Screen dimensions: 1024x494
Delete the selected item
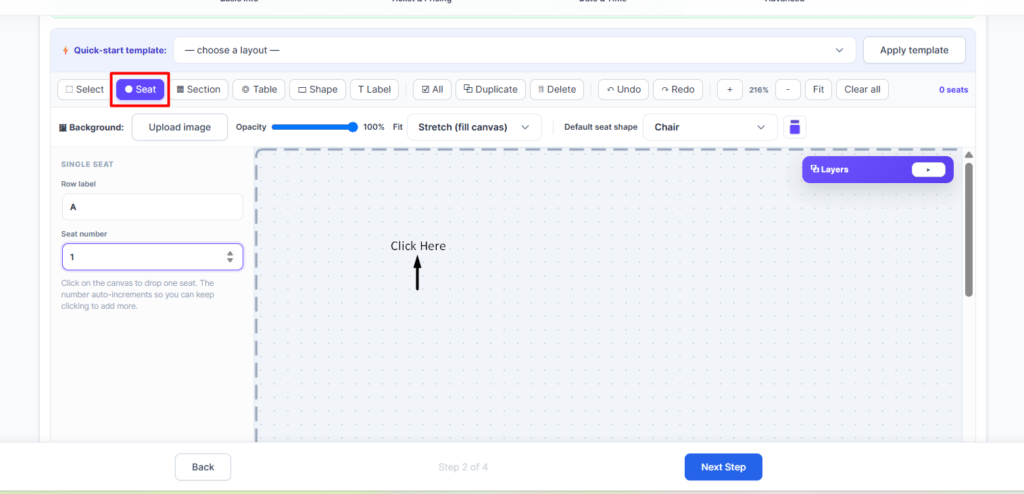coord(557,90)
